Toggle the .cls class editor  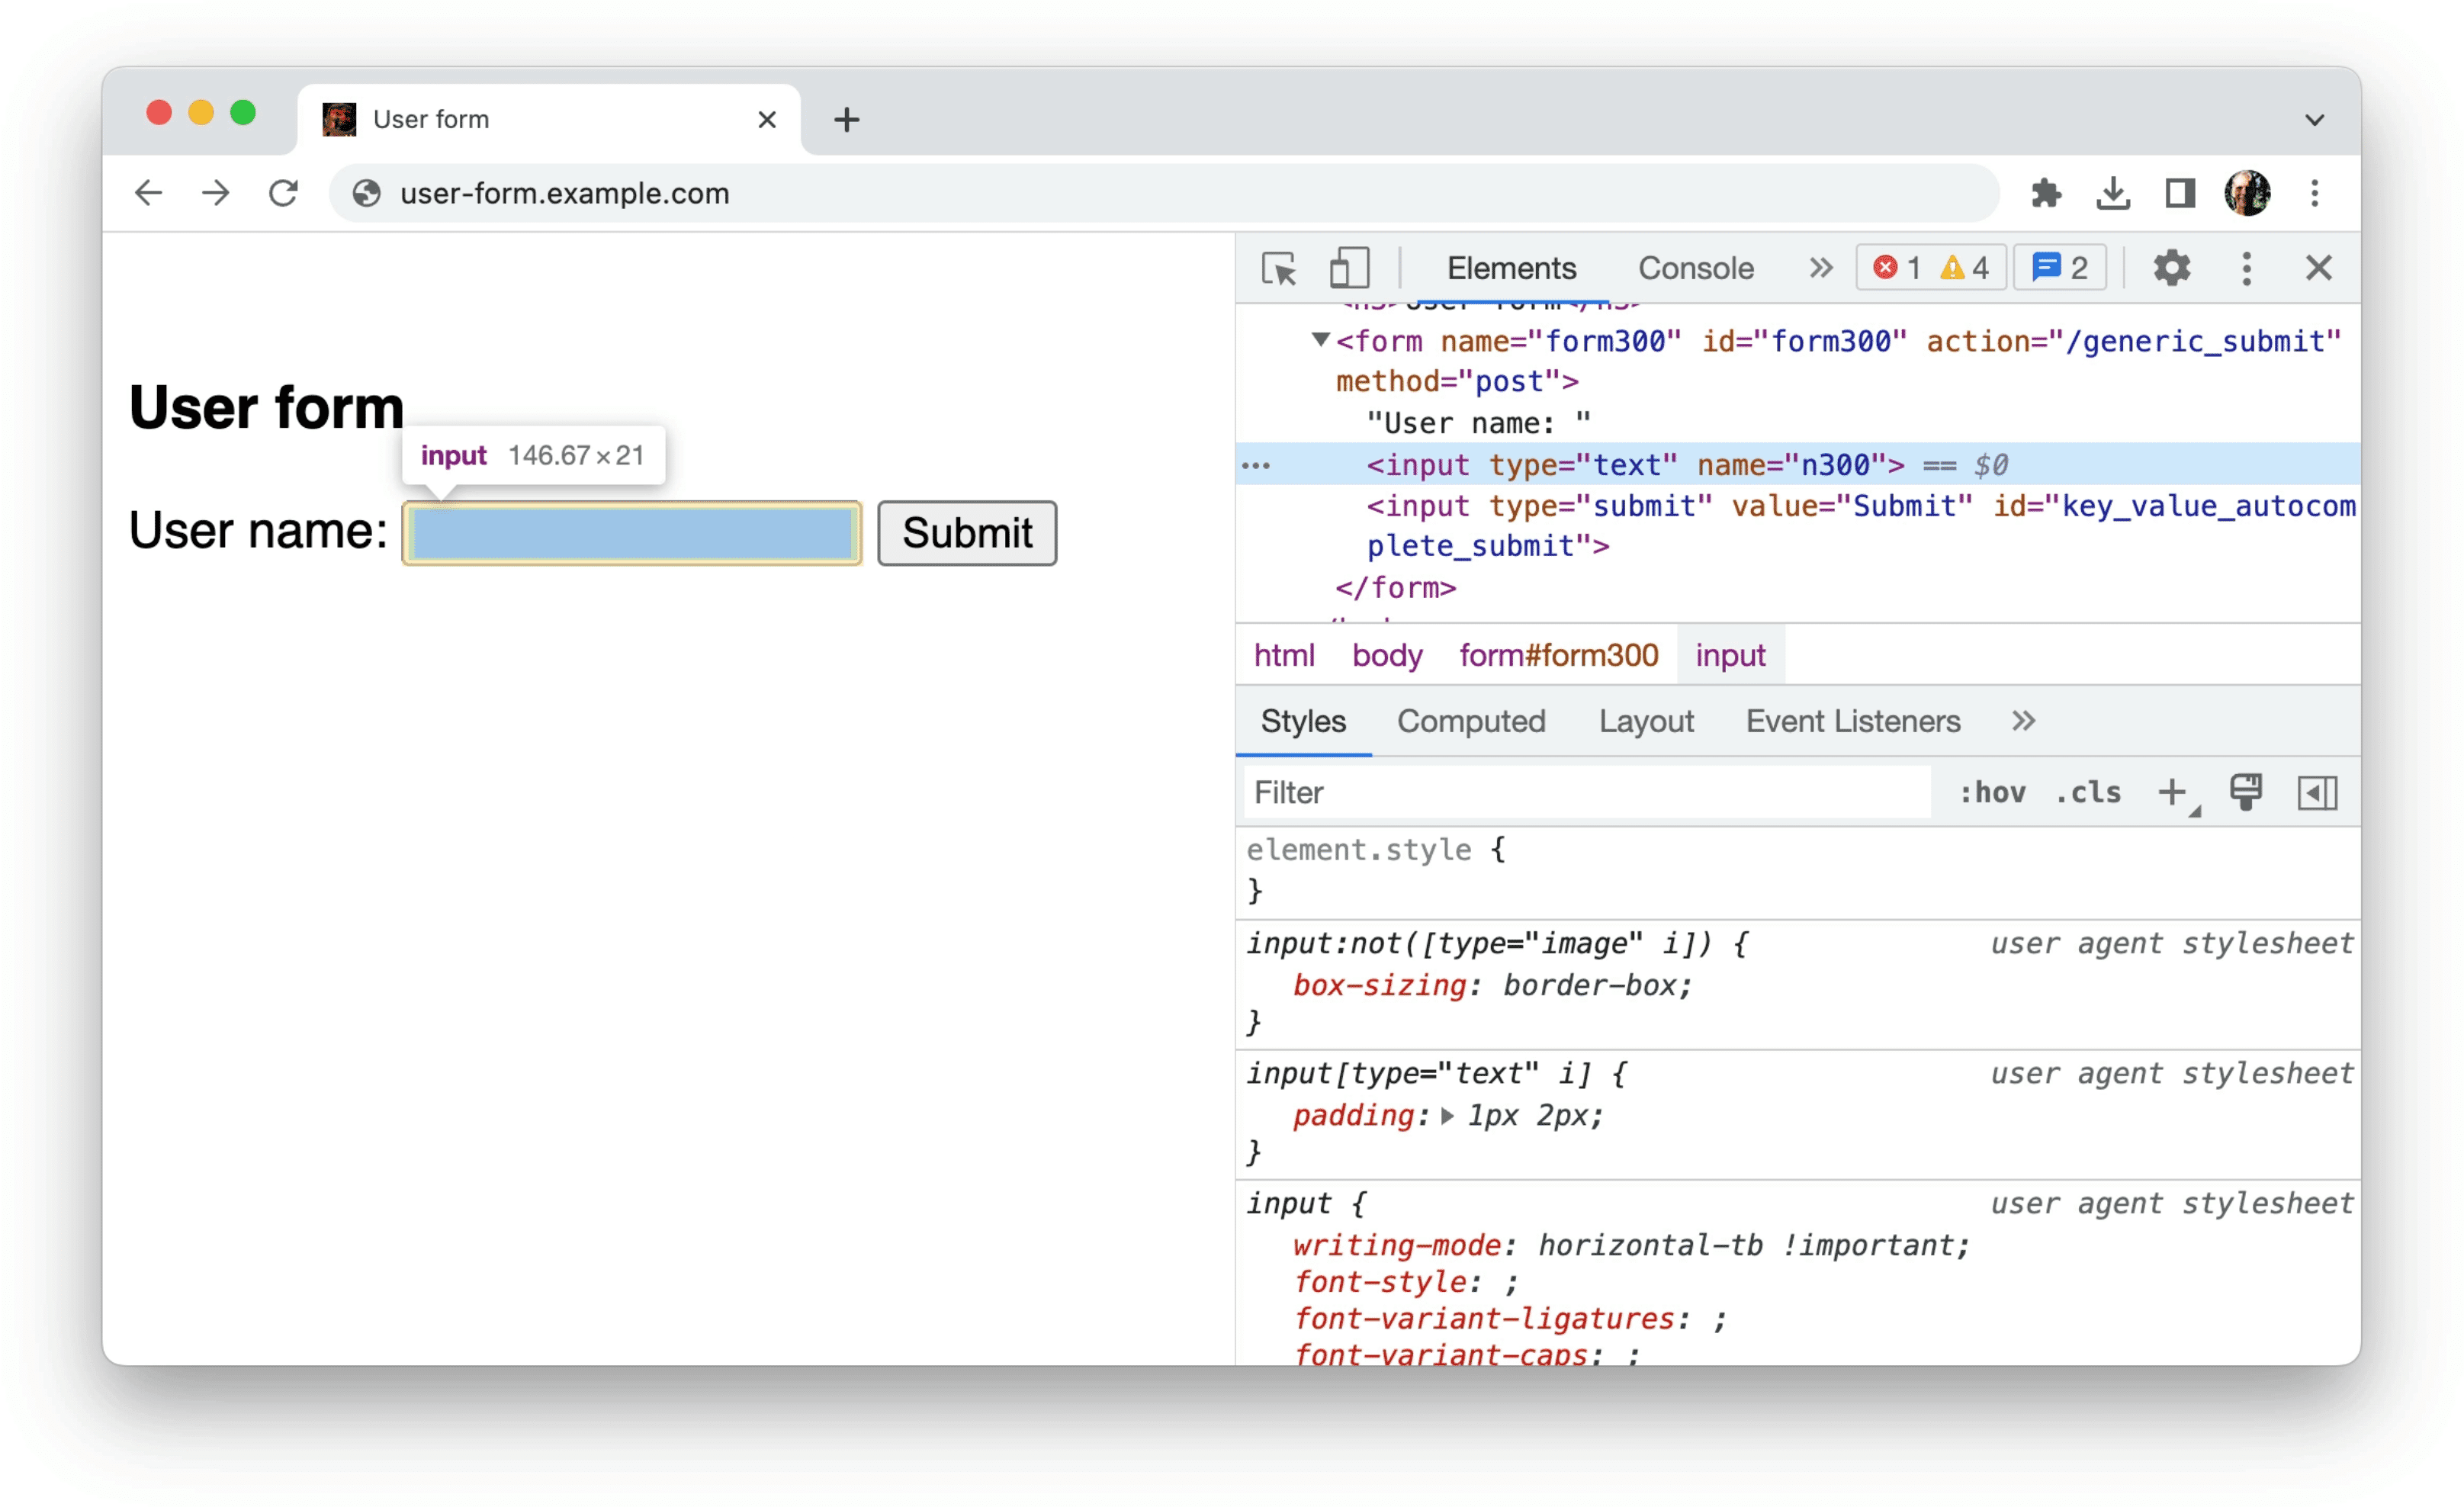click(2096, 794)
